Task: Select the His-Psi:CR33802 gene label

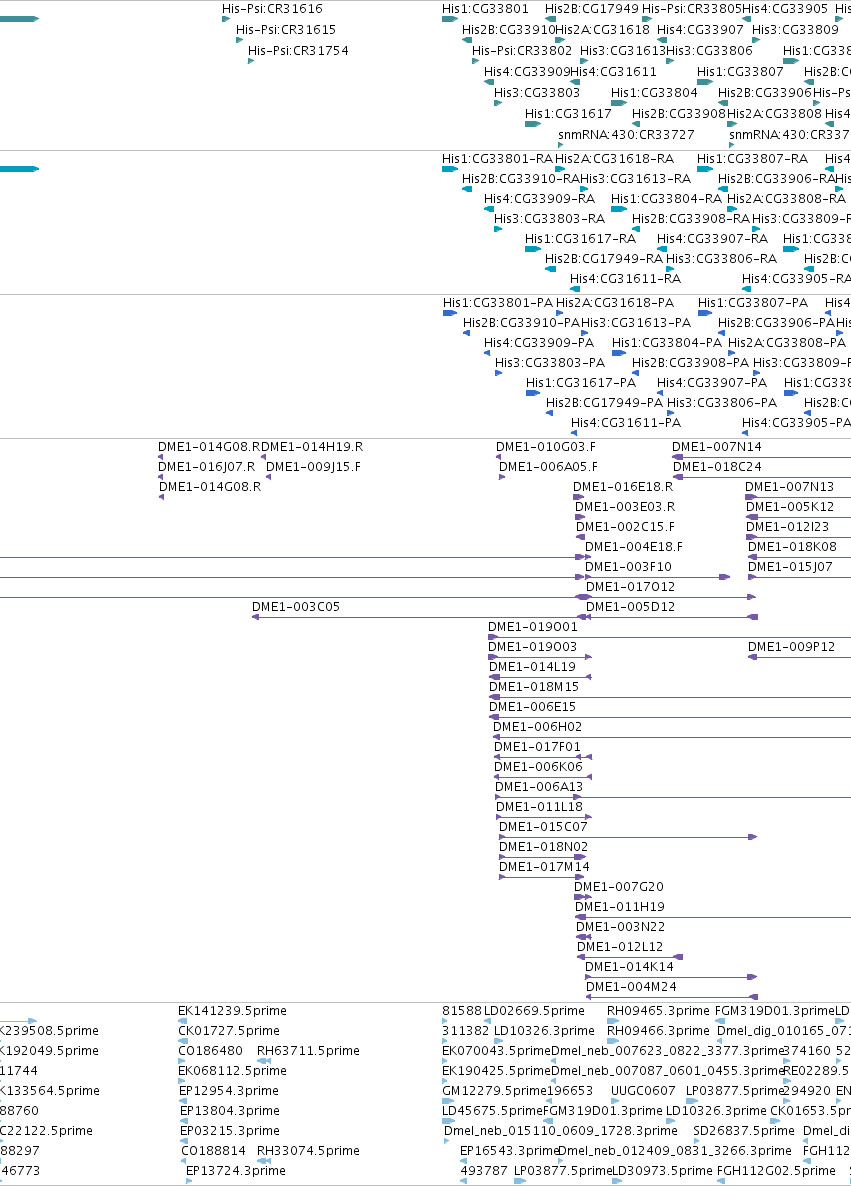Action: click(522, 51)
